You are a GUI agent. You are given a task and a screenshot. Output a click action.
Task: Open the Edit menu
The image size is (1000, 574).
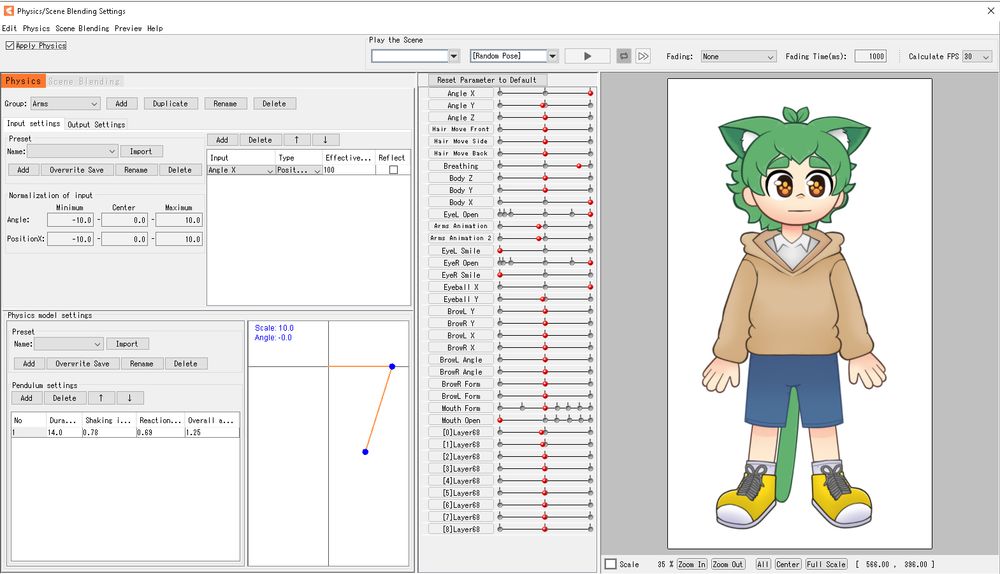point(10,28)
